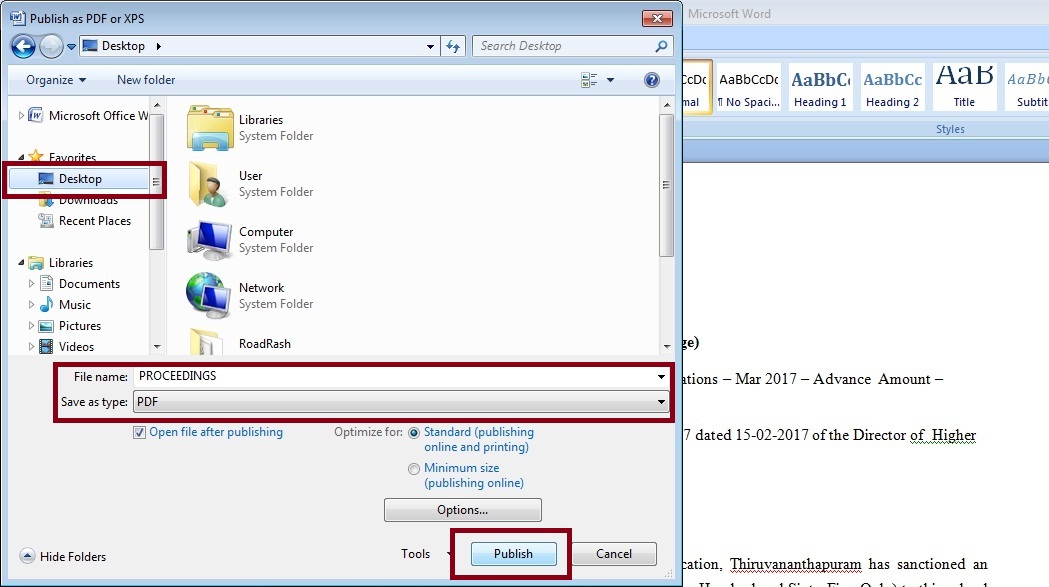This screenshot has height=587, width=1049.
Task: Open the File name dropdown arrow
Action: click(661, 377)
